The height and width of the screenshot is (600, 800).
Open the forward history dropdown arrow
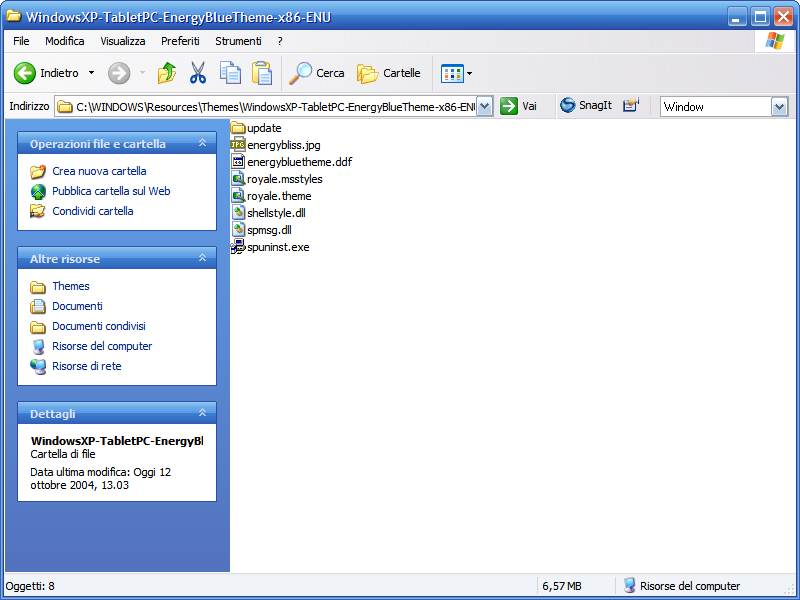[x=142, y=73]
